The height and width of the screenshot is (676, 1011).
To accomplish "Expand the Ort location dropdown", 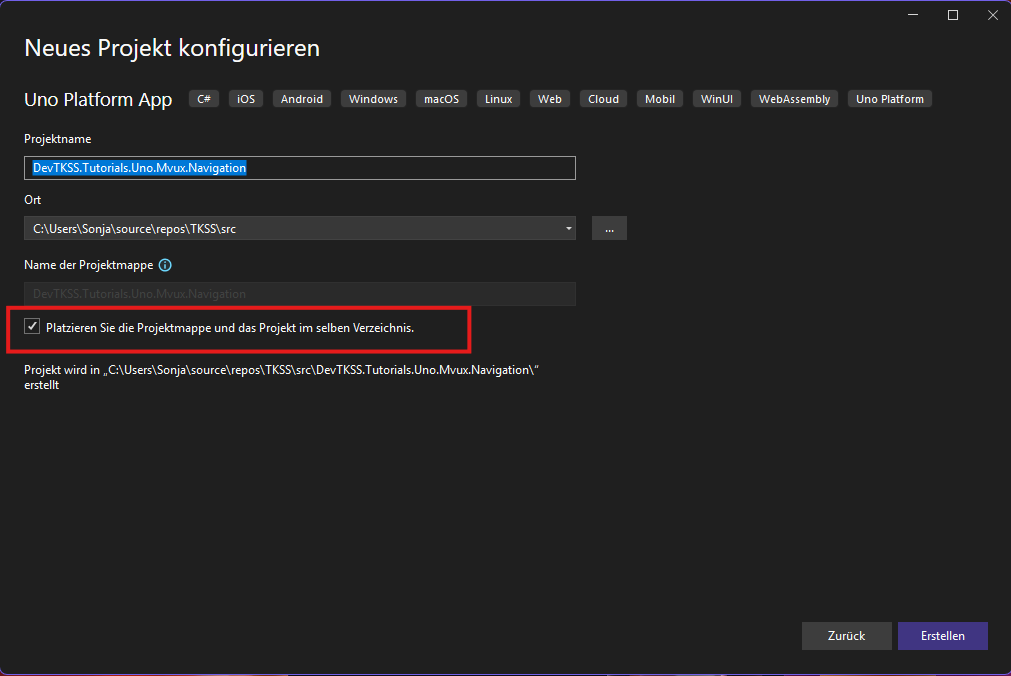I will pyautogui.click(x=569, y=229).
